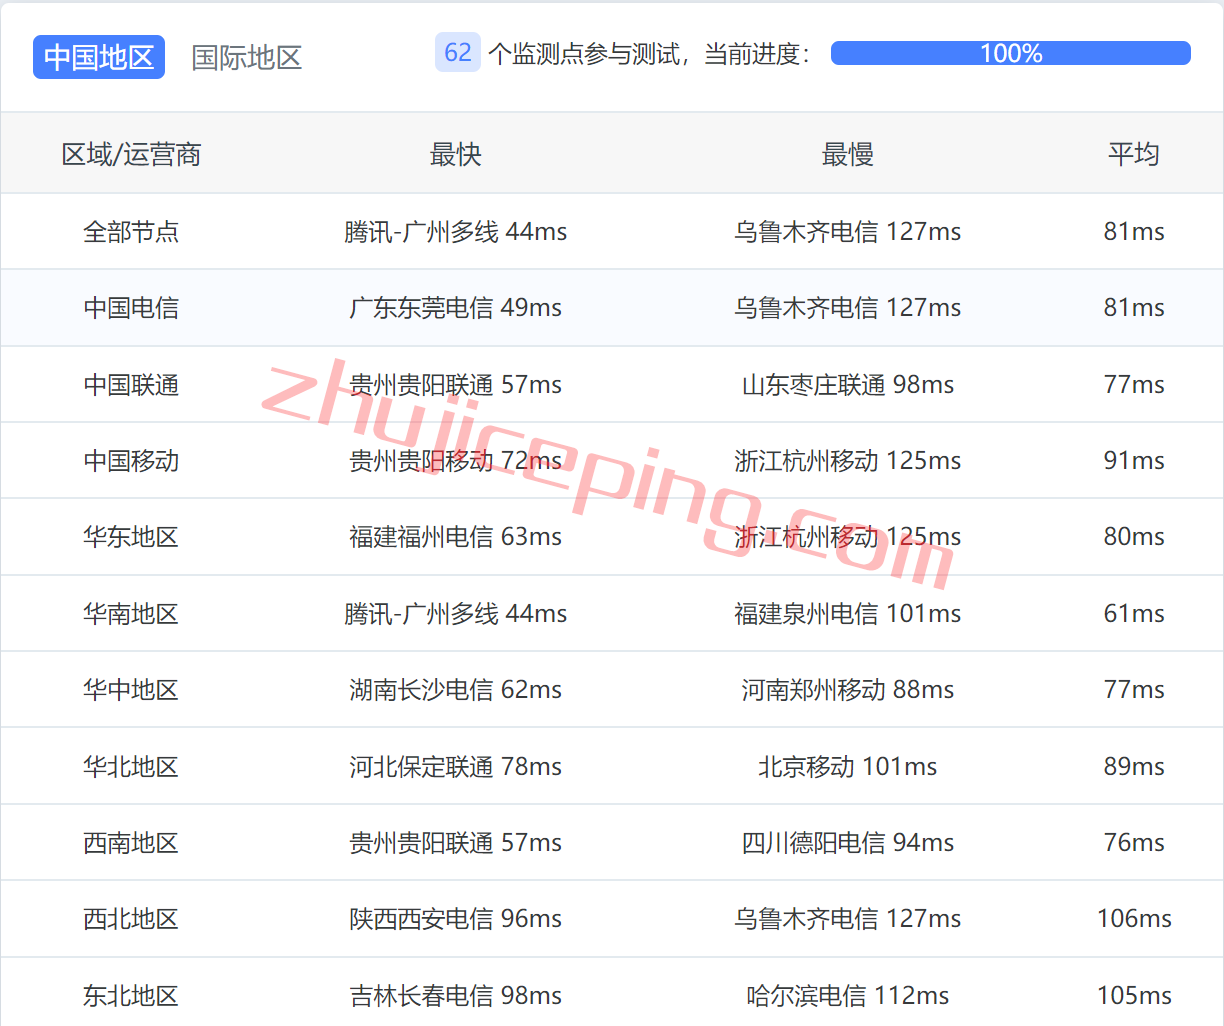Click 乌鲁木齐电信 127ms in 西北地区 row
The image size is (1224, 1026).
point(848,919)
